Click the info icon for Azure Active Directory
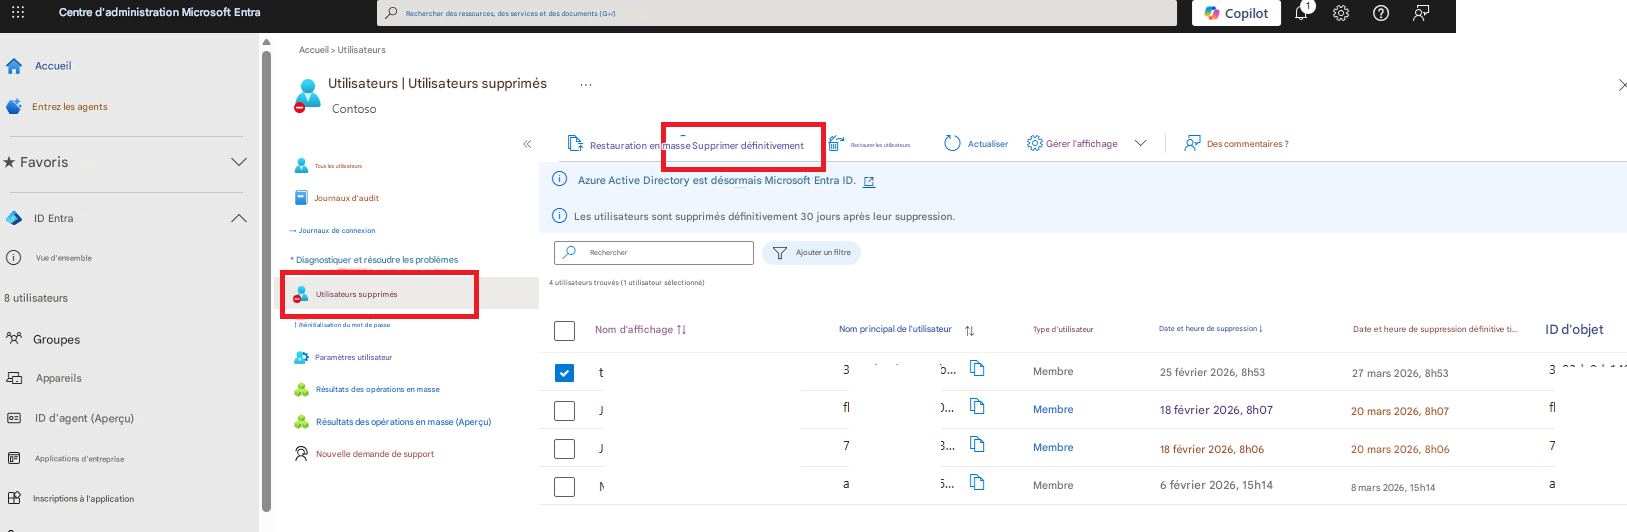This screenshot has width=1627, height=532. (x=560, y=179)
